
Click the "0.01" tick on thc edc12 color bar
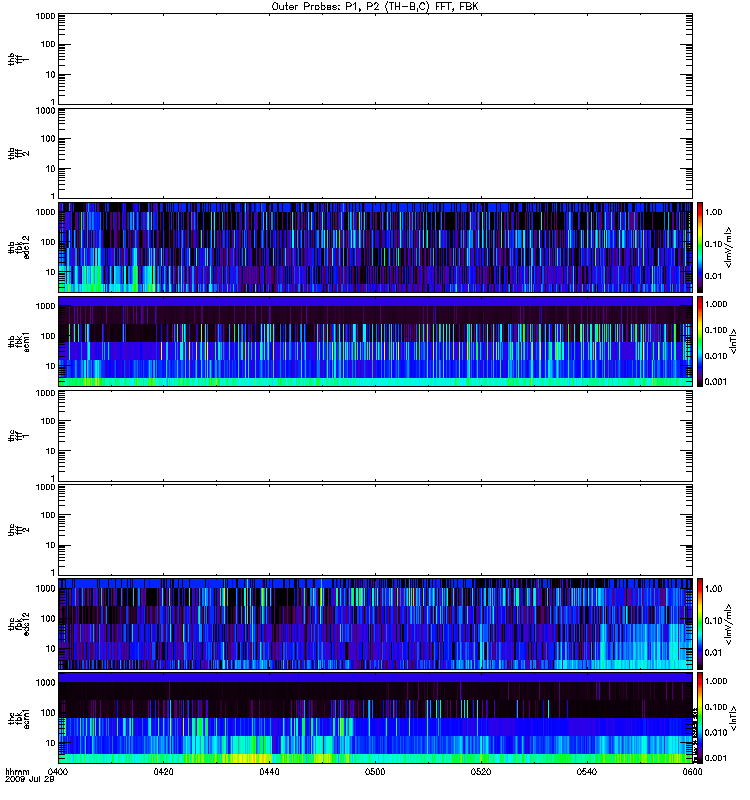click(x=714, y=653)
